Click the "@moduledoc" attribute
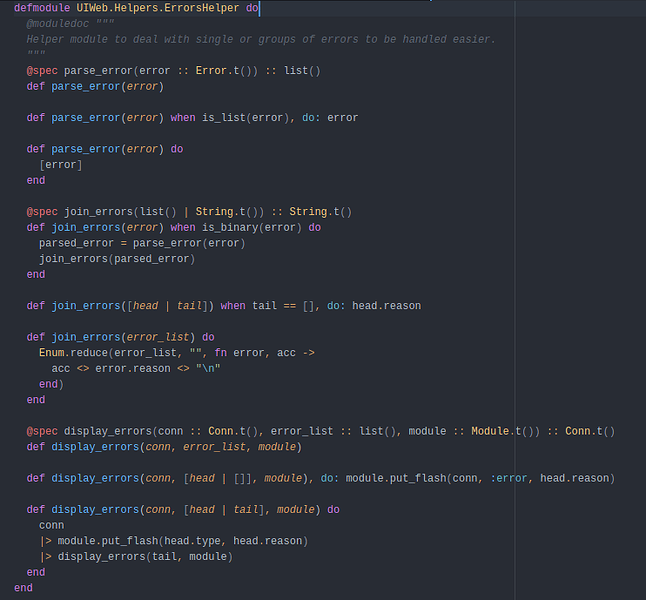 click(x=57, y=23)
